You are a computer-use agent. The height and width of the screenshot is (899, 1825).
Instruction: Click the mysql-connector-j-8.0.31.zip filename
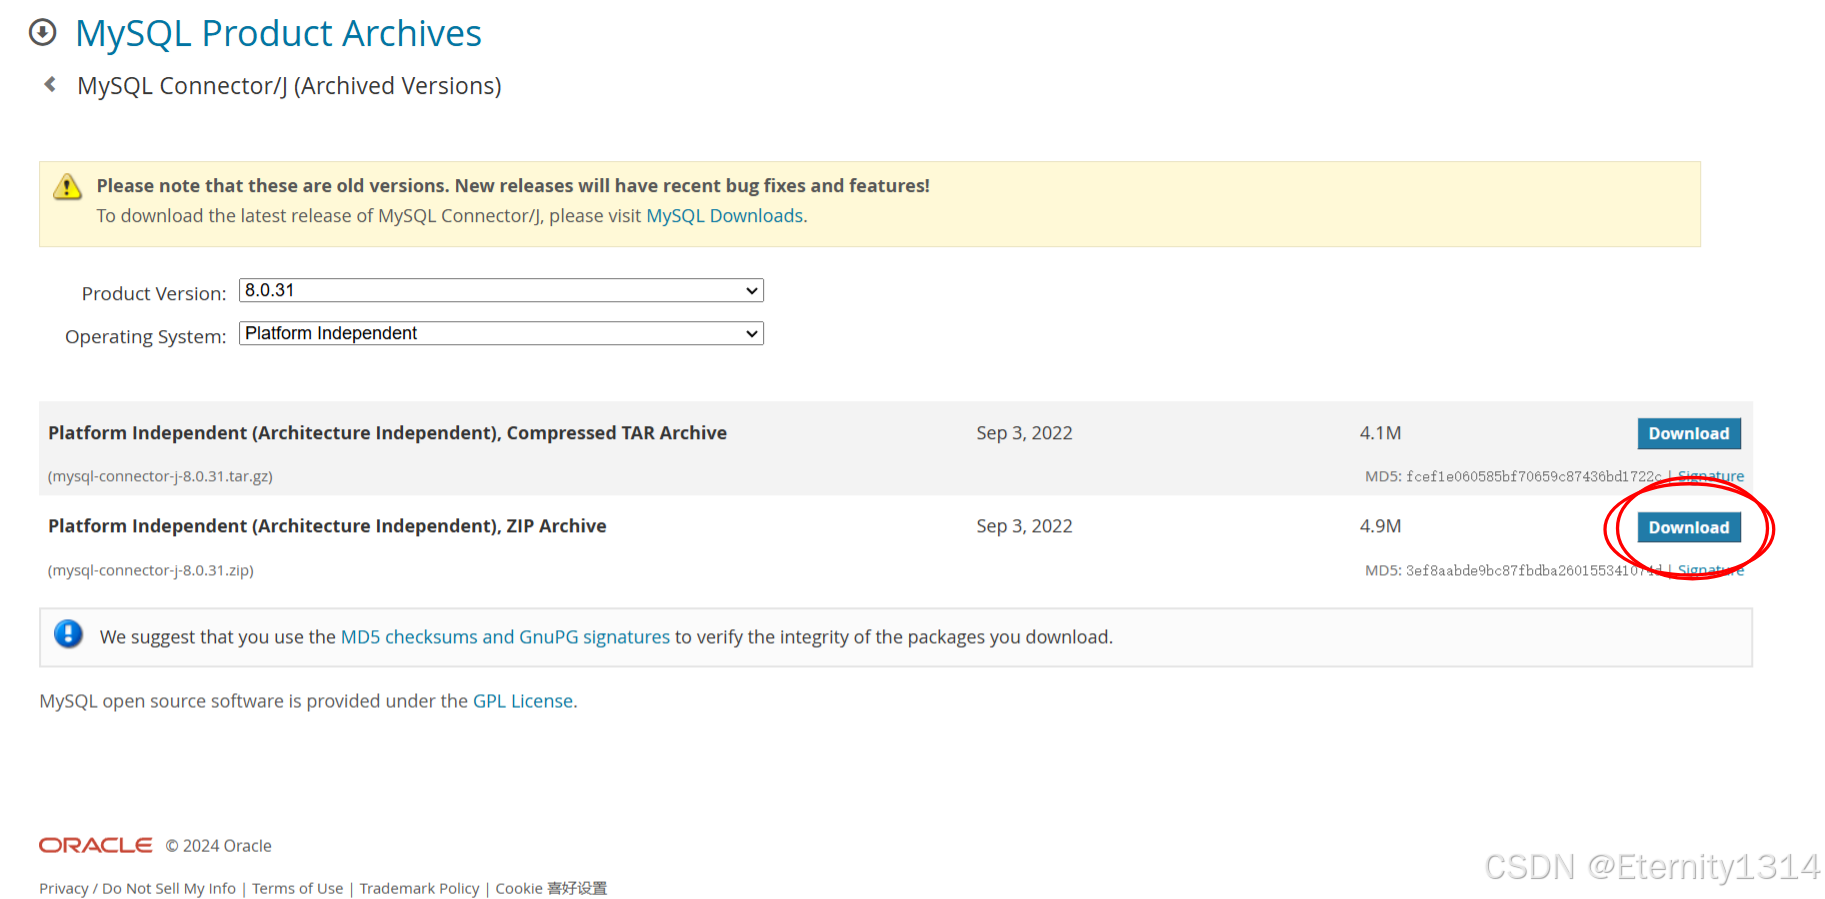point(151,570)
